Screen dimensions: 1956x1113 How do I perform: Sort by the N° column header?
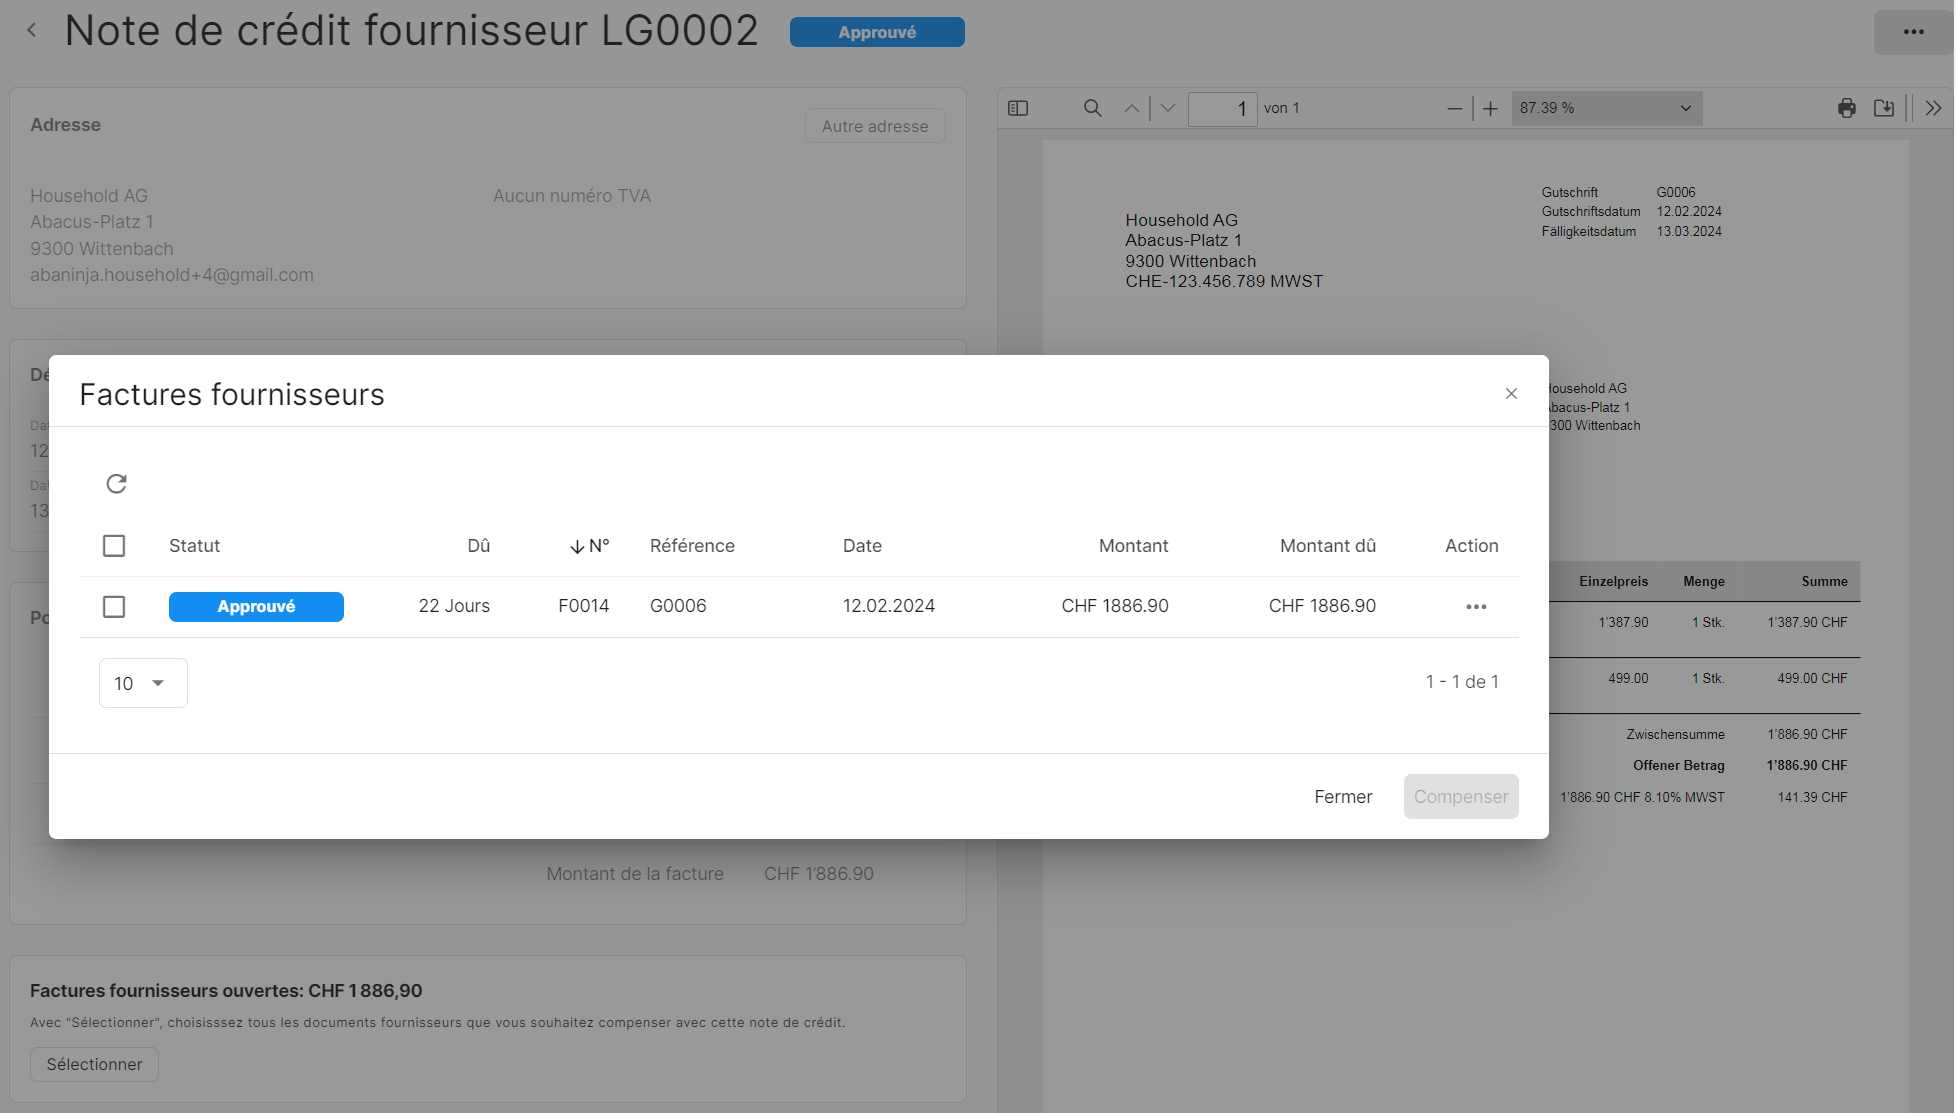pyautogui.click(x=590, y=546)
